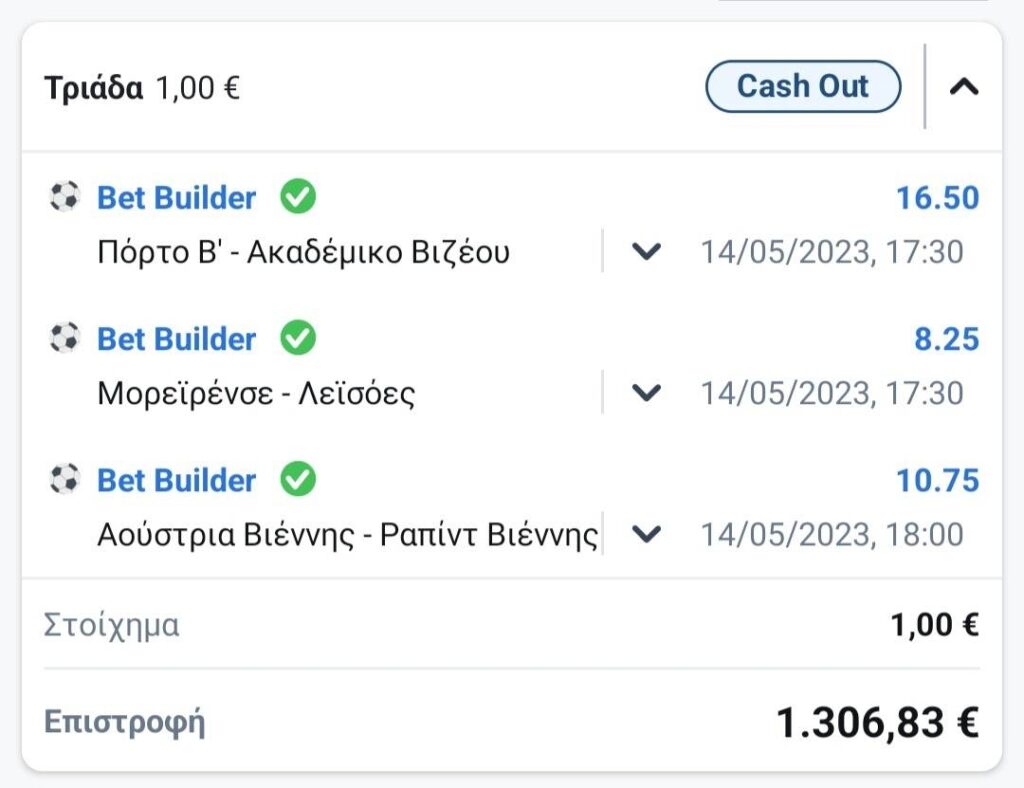This screenshot has width=1024, height=788.
Task: Click the 10.75 odds value
Action: pos(937,481)
